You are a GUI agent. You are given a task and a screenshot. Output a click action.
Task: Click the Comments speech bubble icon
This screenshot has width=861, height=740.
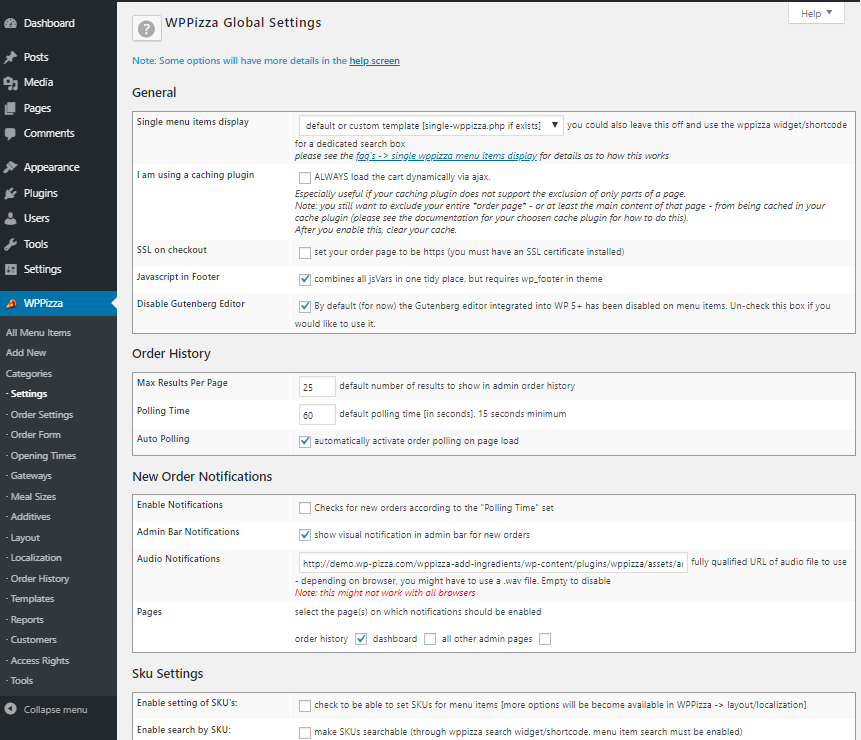pyautogui.click(x=11, y=134)
